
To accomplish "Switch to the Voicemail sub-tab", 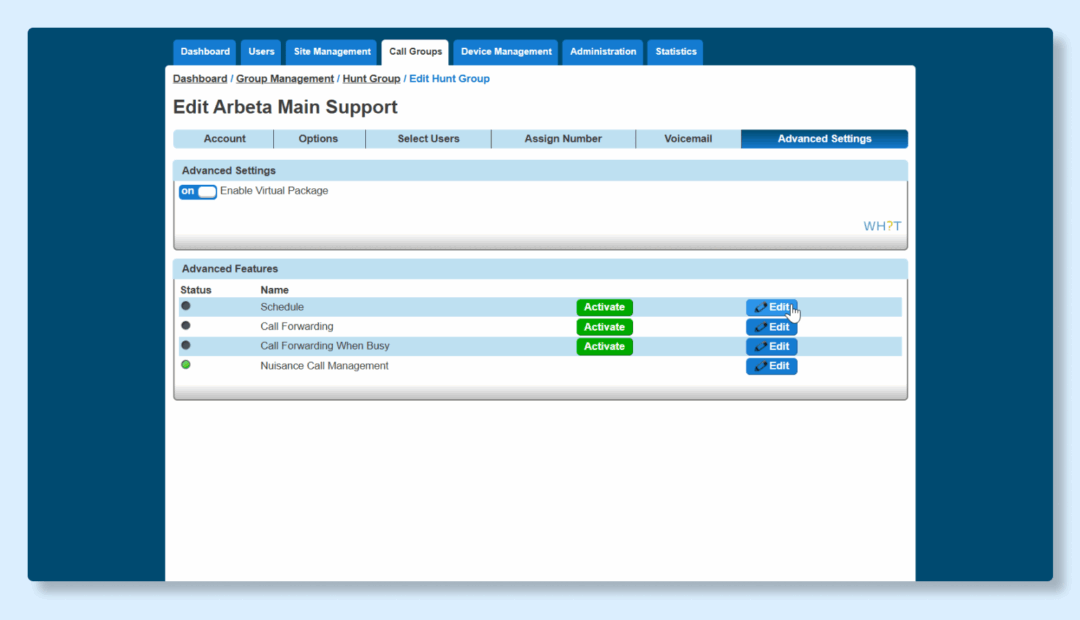I will [688, 138].
